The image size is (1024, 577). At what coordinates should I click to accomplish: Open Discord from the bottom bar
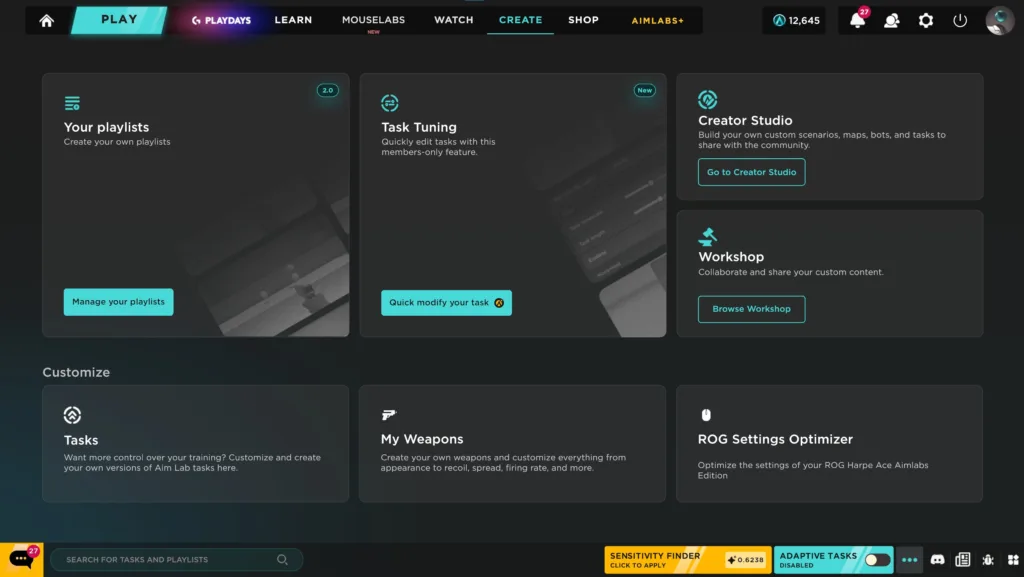(937, 560)
